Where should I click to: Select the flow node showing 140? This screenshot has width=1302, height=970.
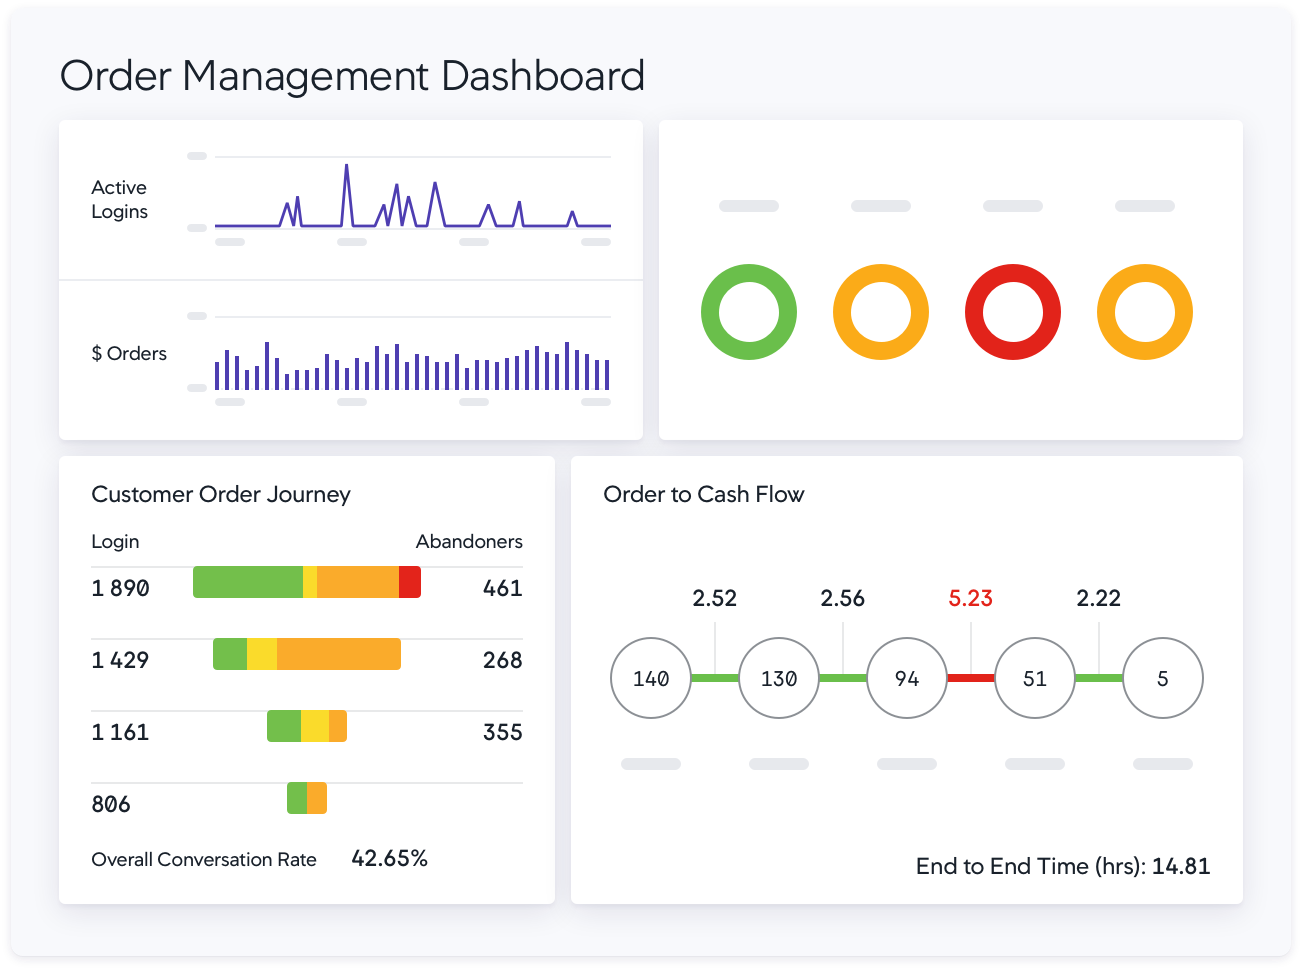[x=651, y=678]
